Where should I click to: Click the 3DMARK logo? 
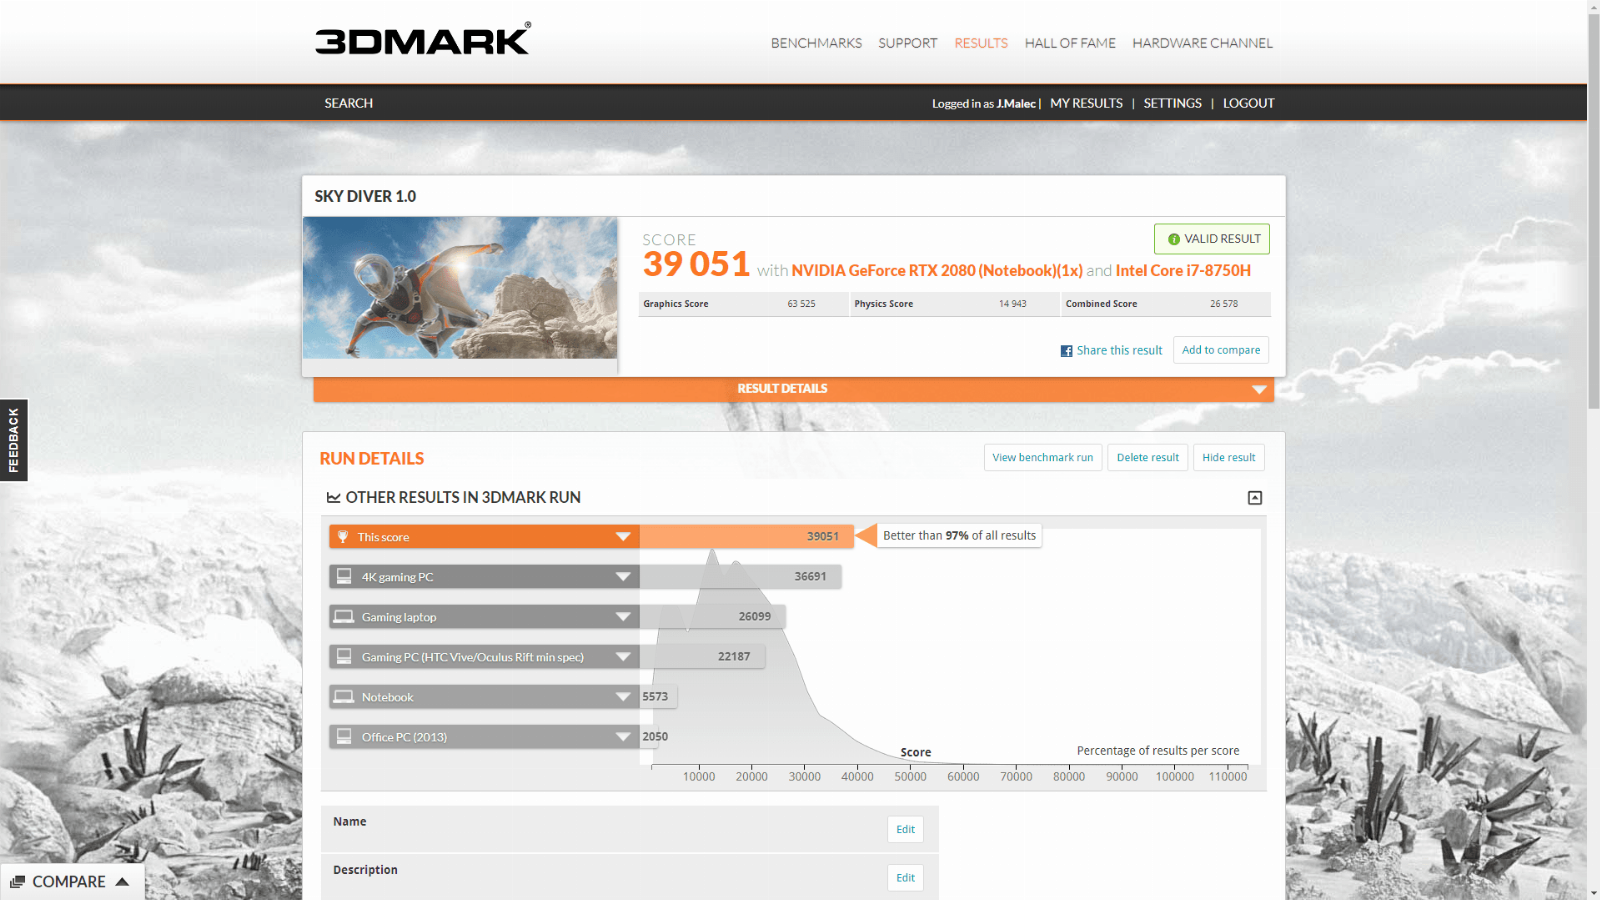pos(423,39)
